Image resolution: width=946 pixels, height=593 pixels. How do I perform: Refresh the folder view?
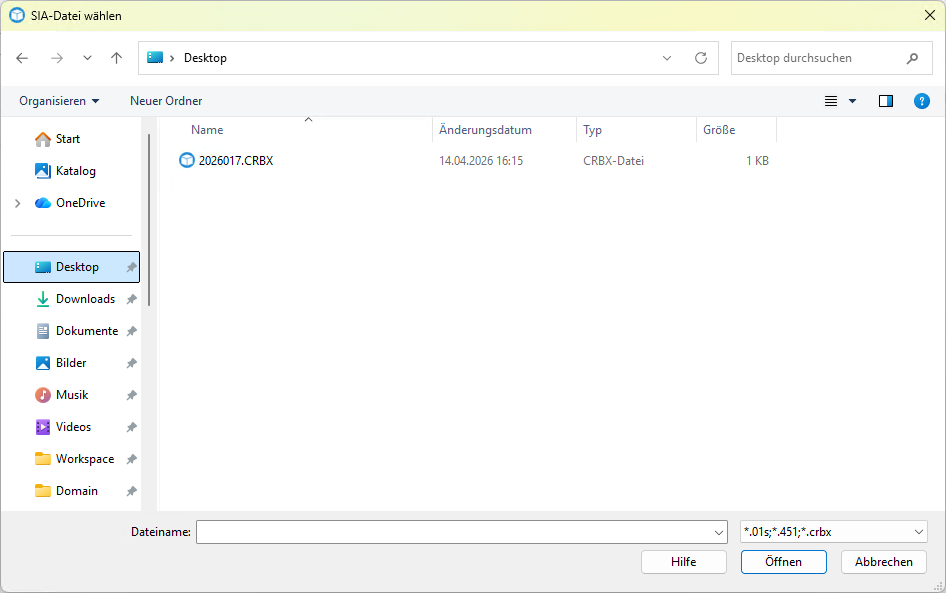(701, 58)
